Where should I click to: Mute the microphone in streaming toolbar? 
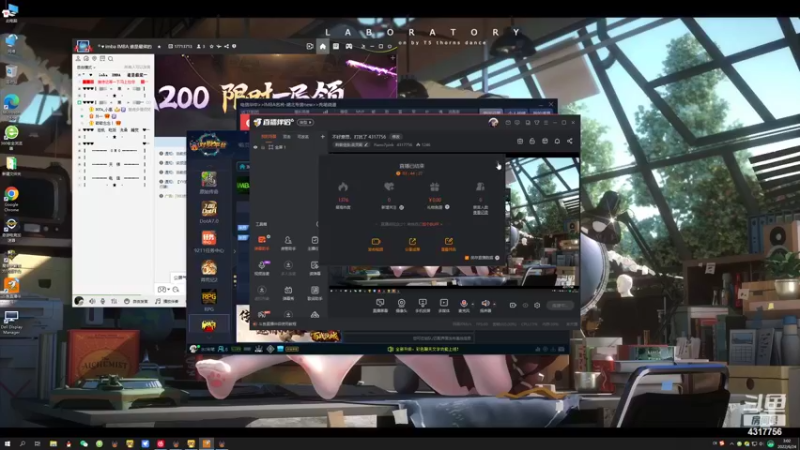click(463, 304)
